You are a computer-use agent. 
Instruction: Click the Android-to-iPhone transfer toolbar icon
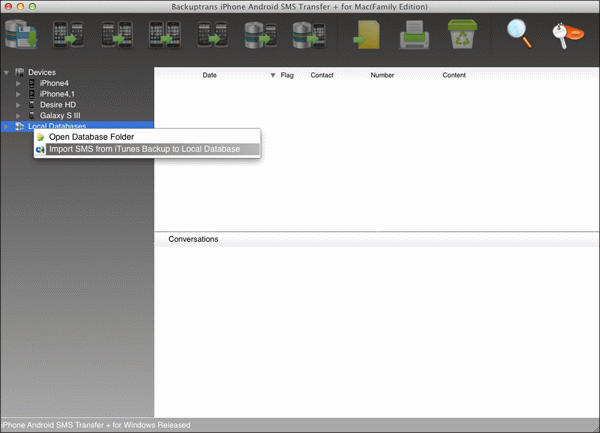[x=117, y=35]
